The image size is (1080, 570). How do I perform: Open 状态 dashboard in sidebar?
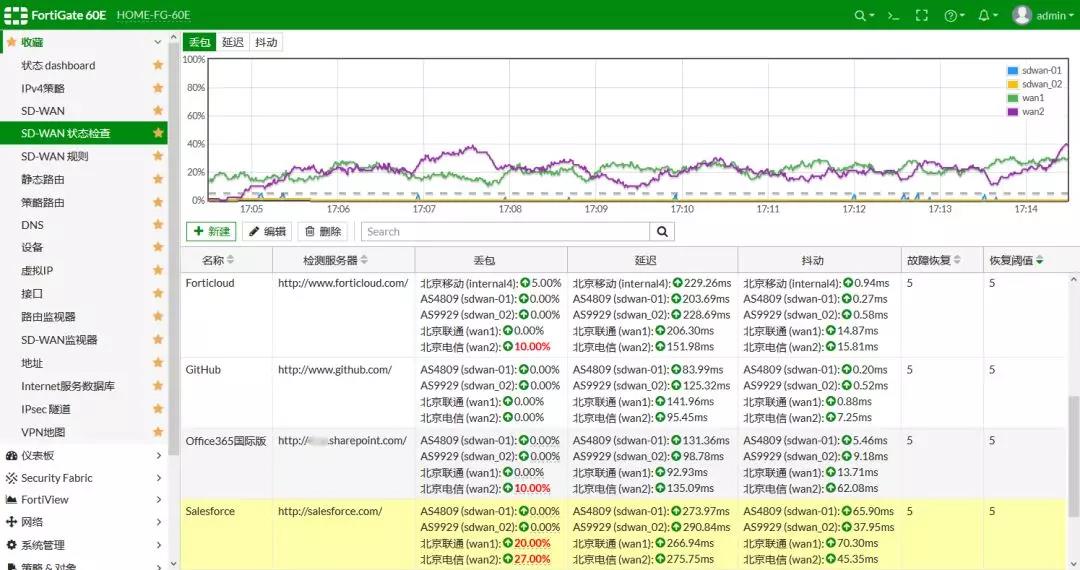point(59,65)
